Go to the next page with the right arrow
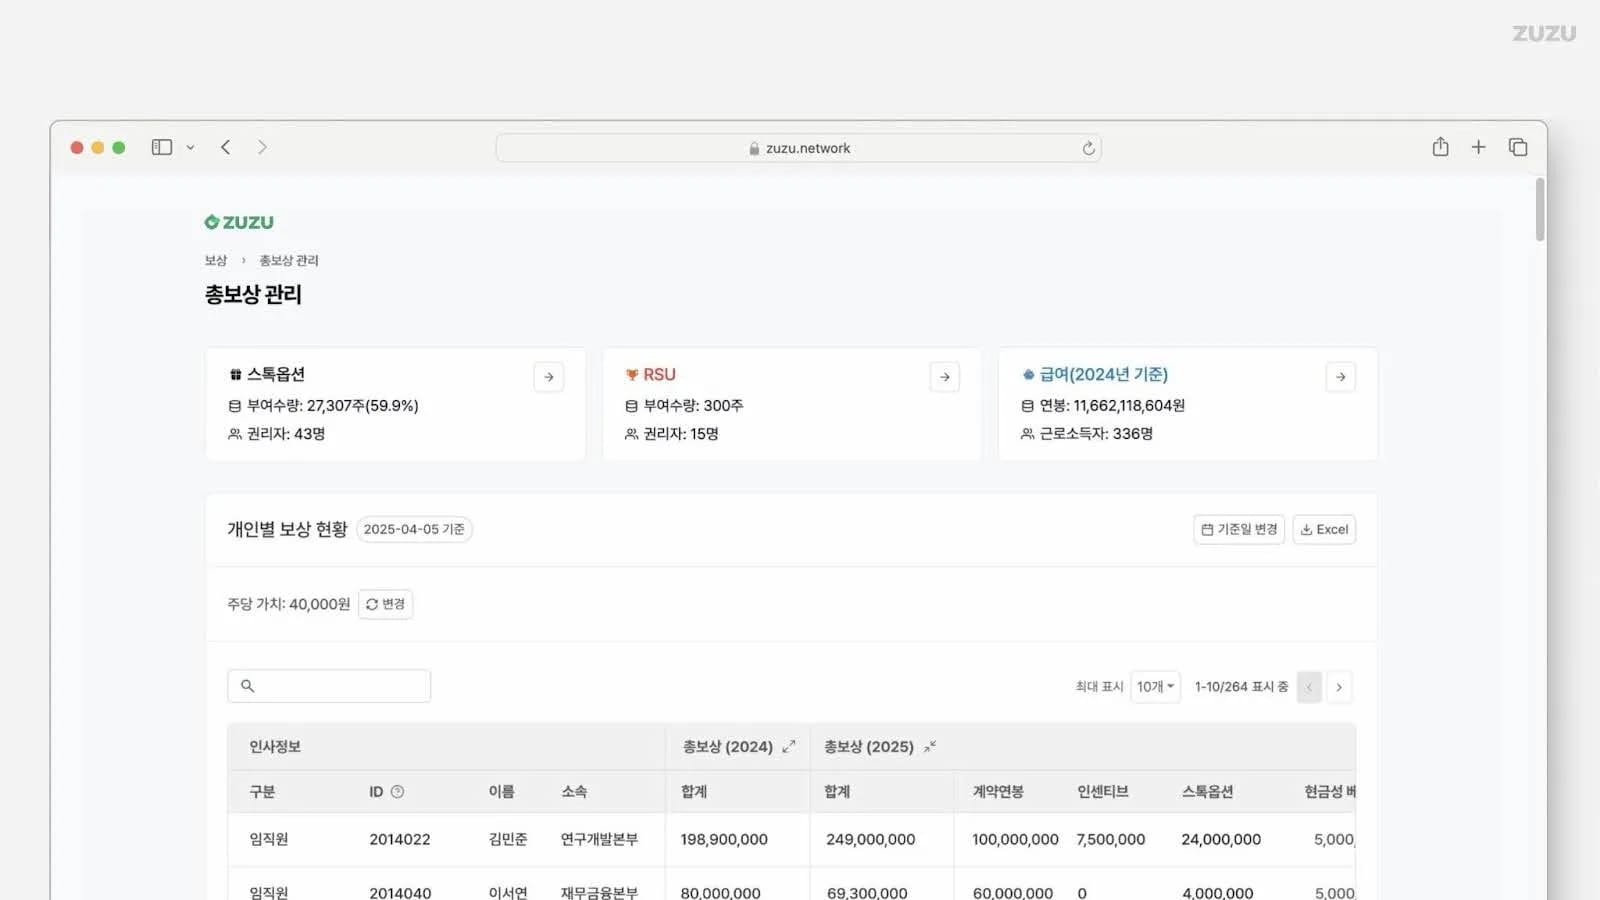This screenshot has height=900, width=1600. [1339, 687]
